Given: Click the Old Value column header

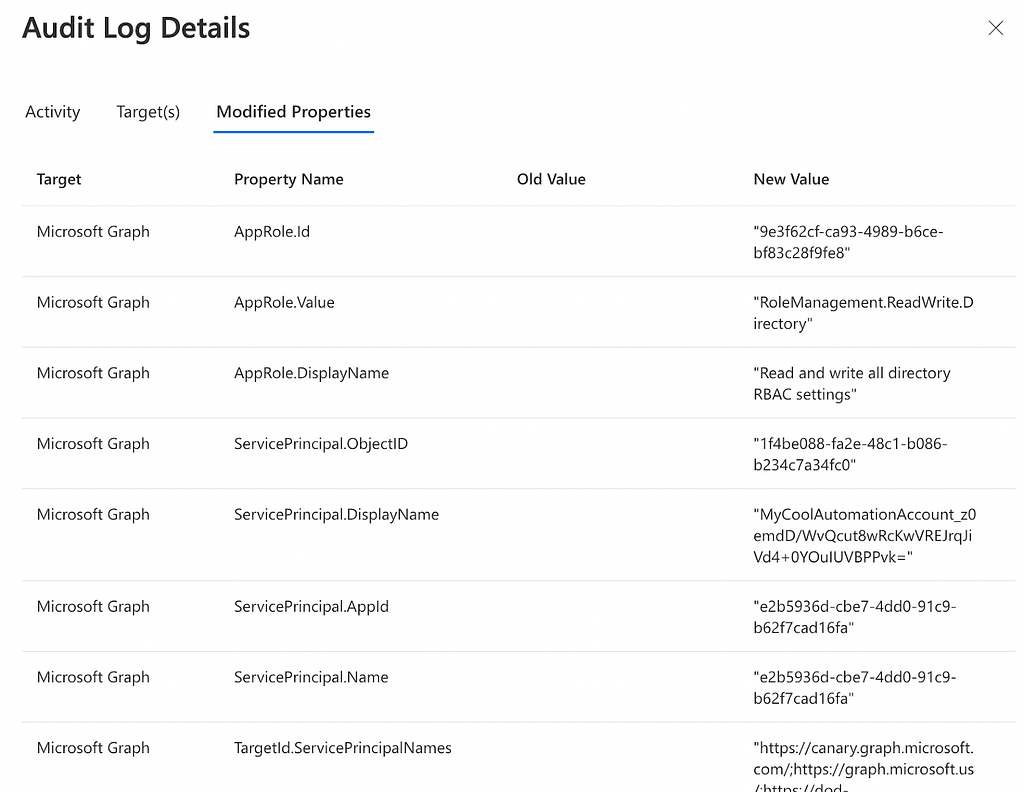Looking at the screenshot, I should point(551,179).
